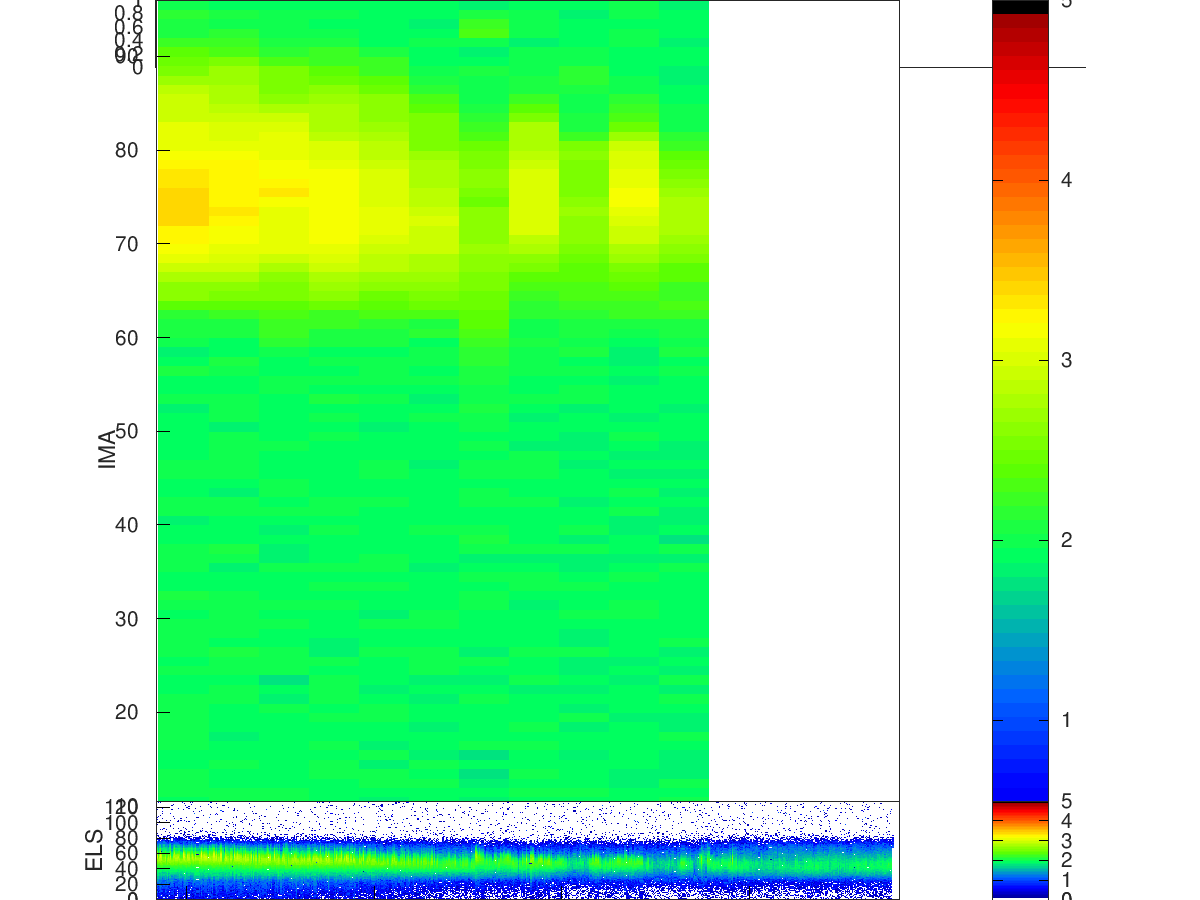
Task: Click the IMA axis label
Action: click(107, 449)
